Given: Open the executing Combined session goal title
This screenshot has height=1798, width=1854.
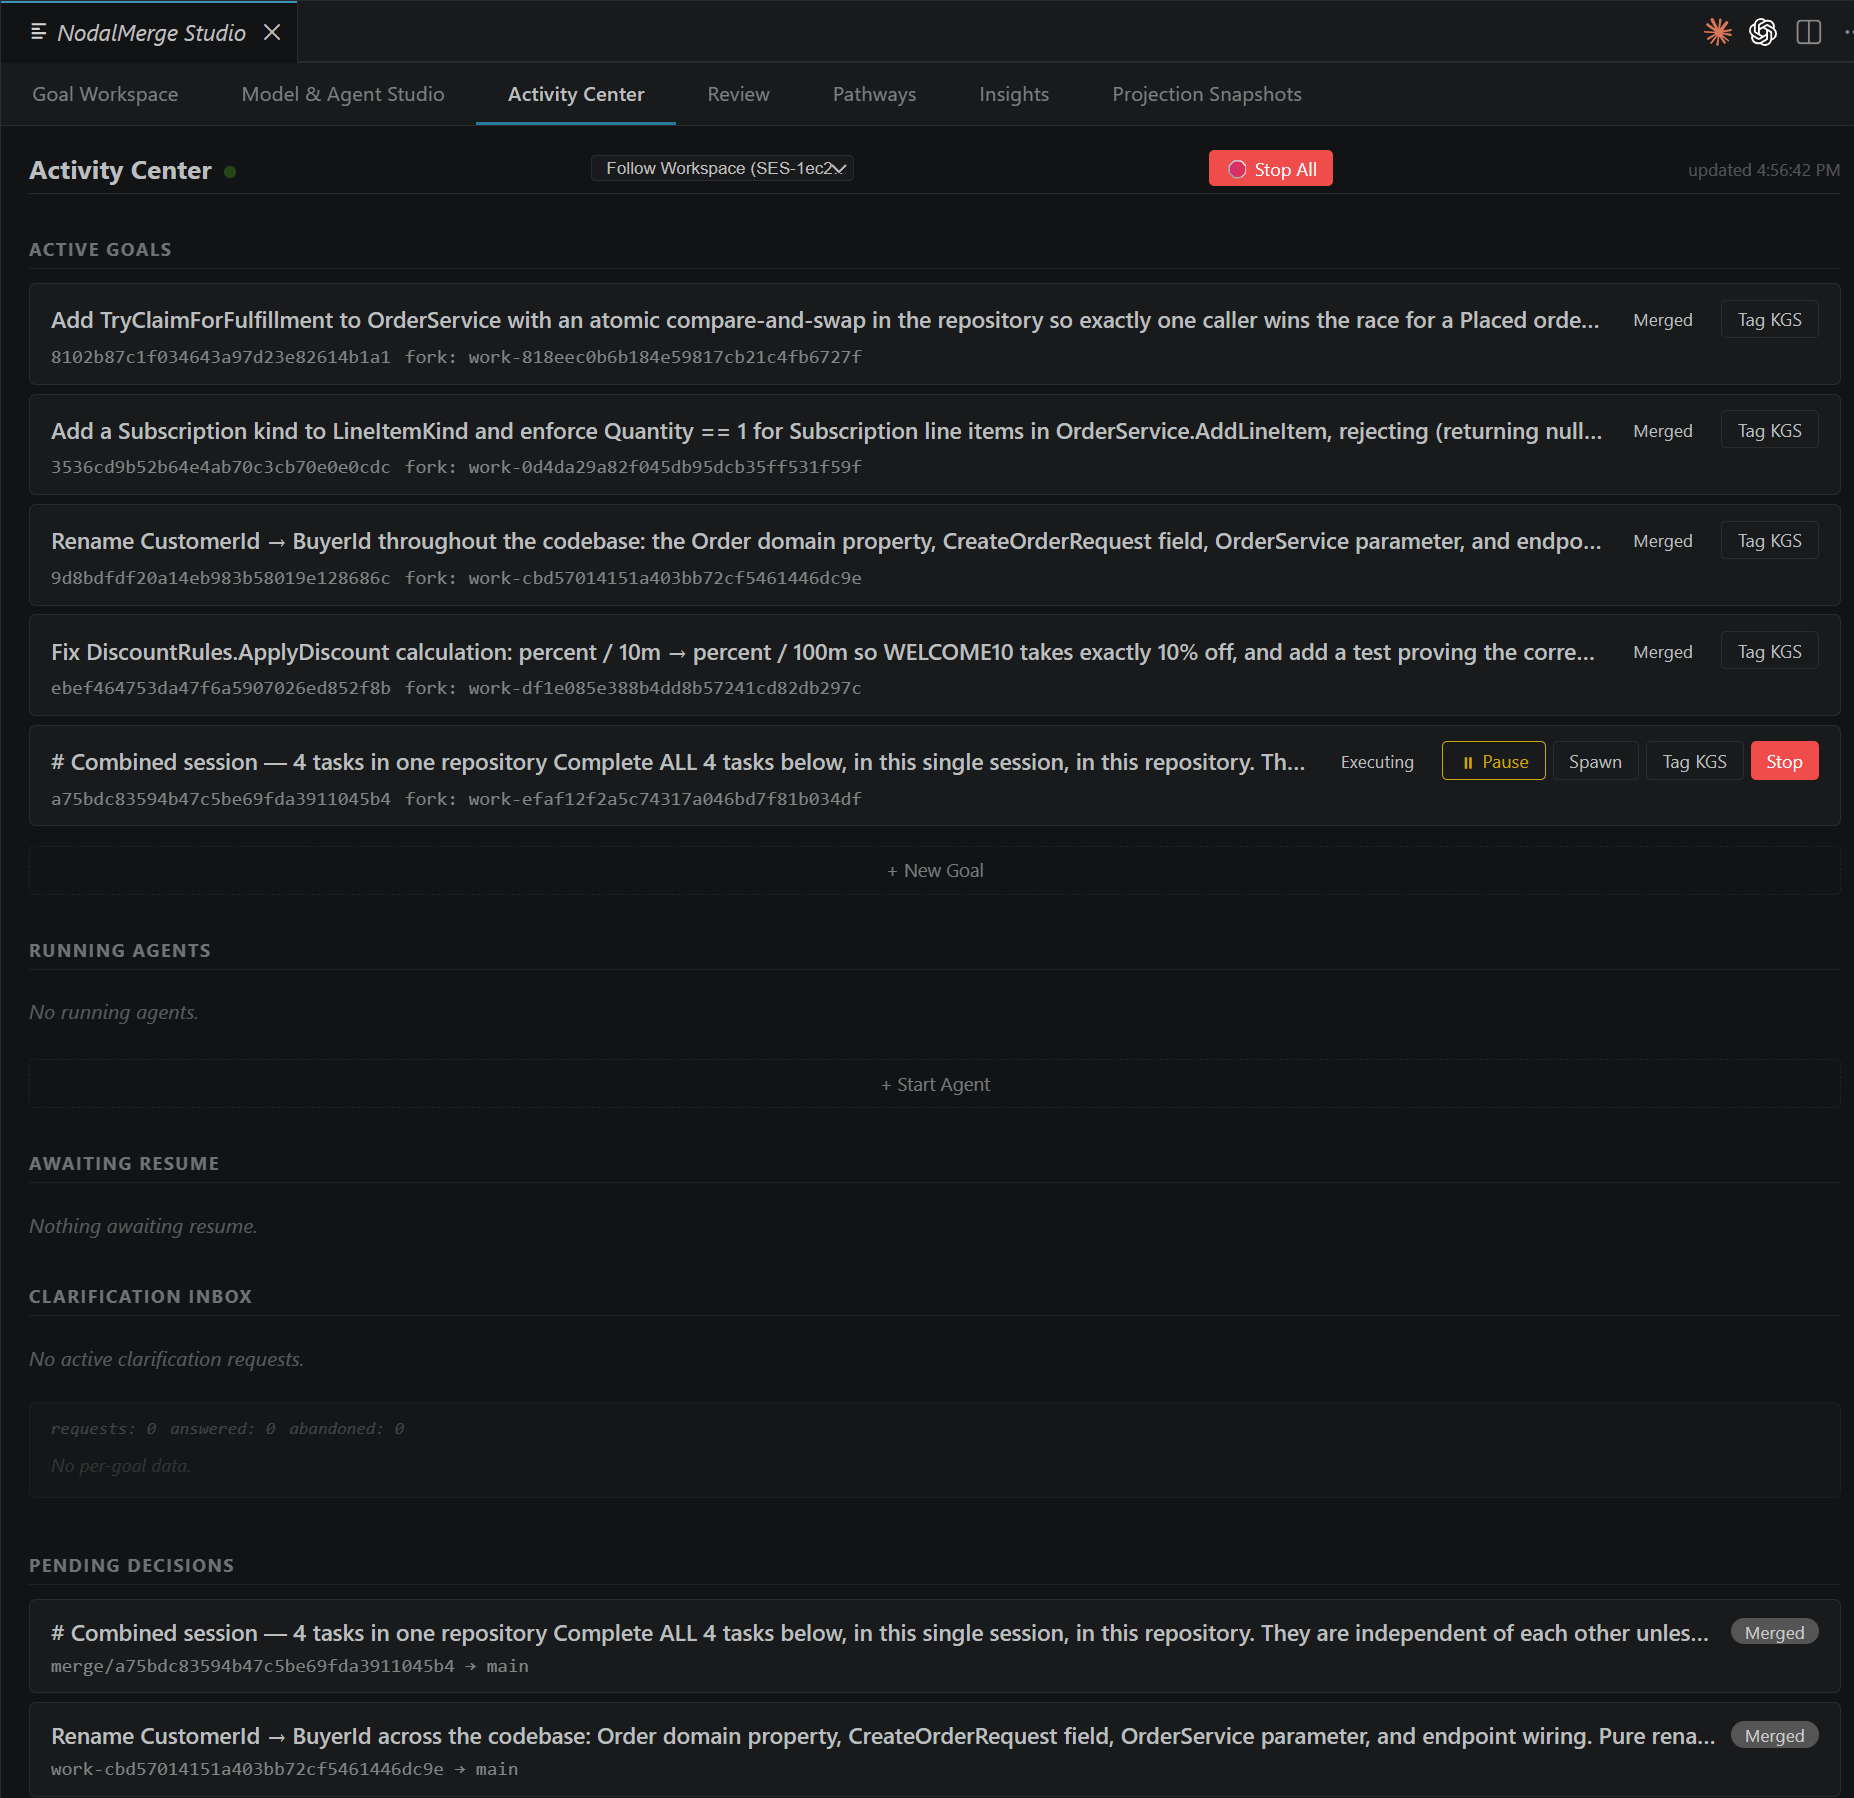Looking at the screenshot, I should point(678,762).
